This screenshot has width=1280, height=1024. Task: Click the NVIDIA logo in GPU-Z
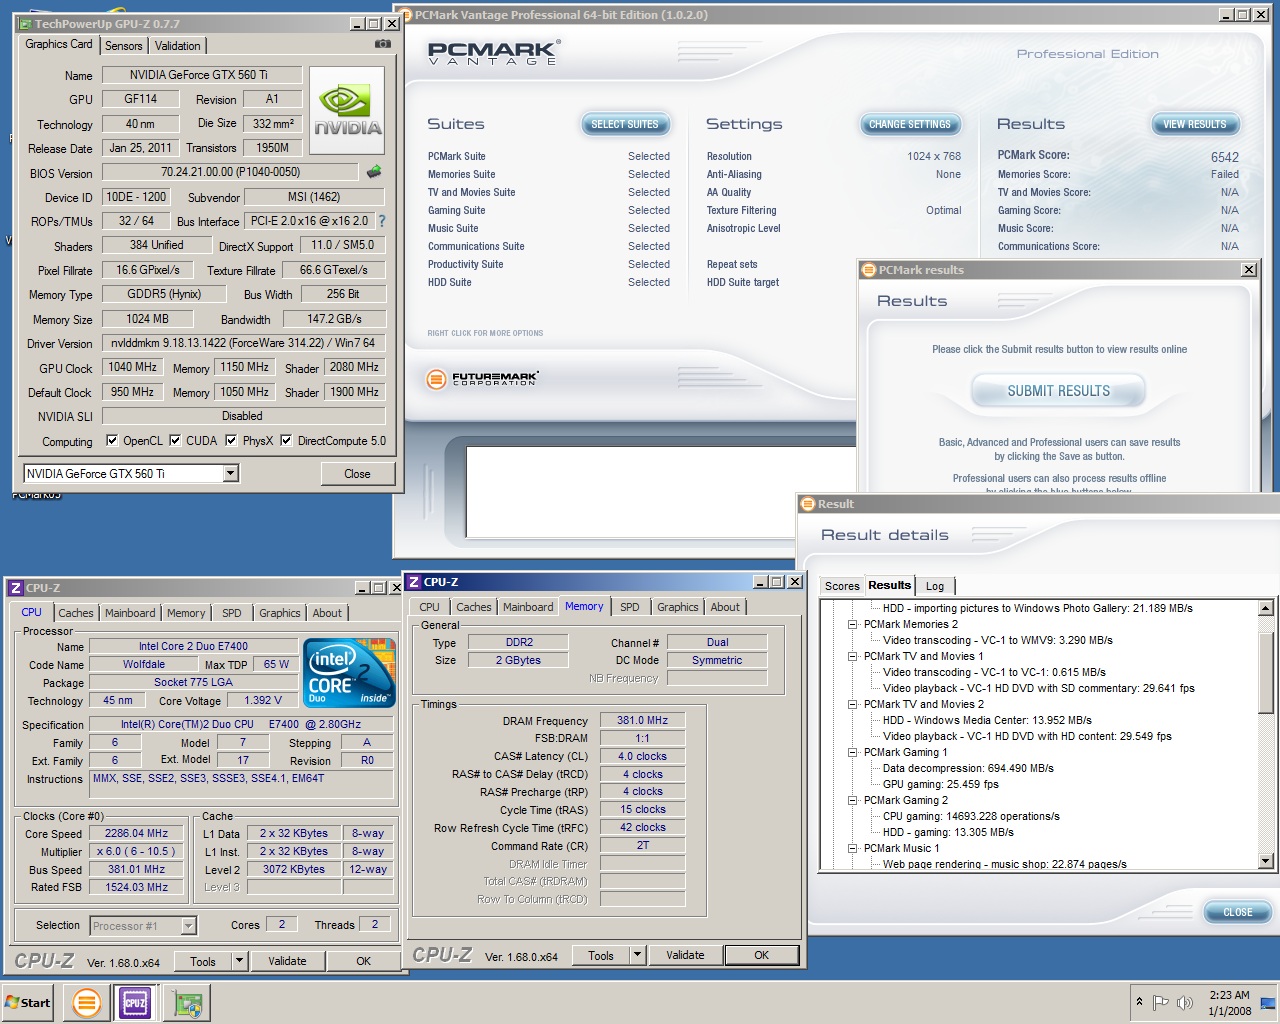[x=347, y=110]
